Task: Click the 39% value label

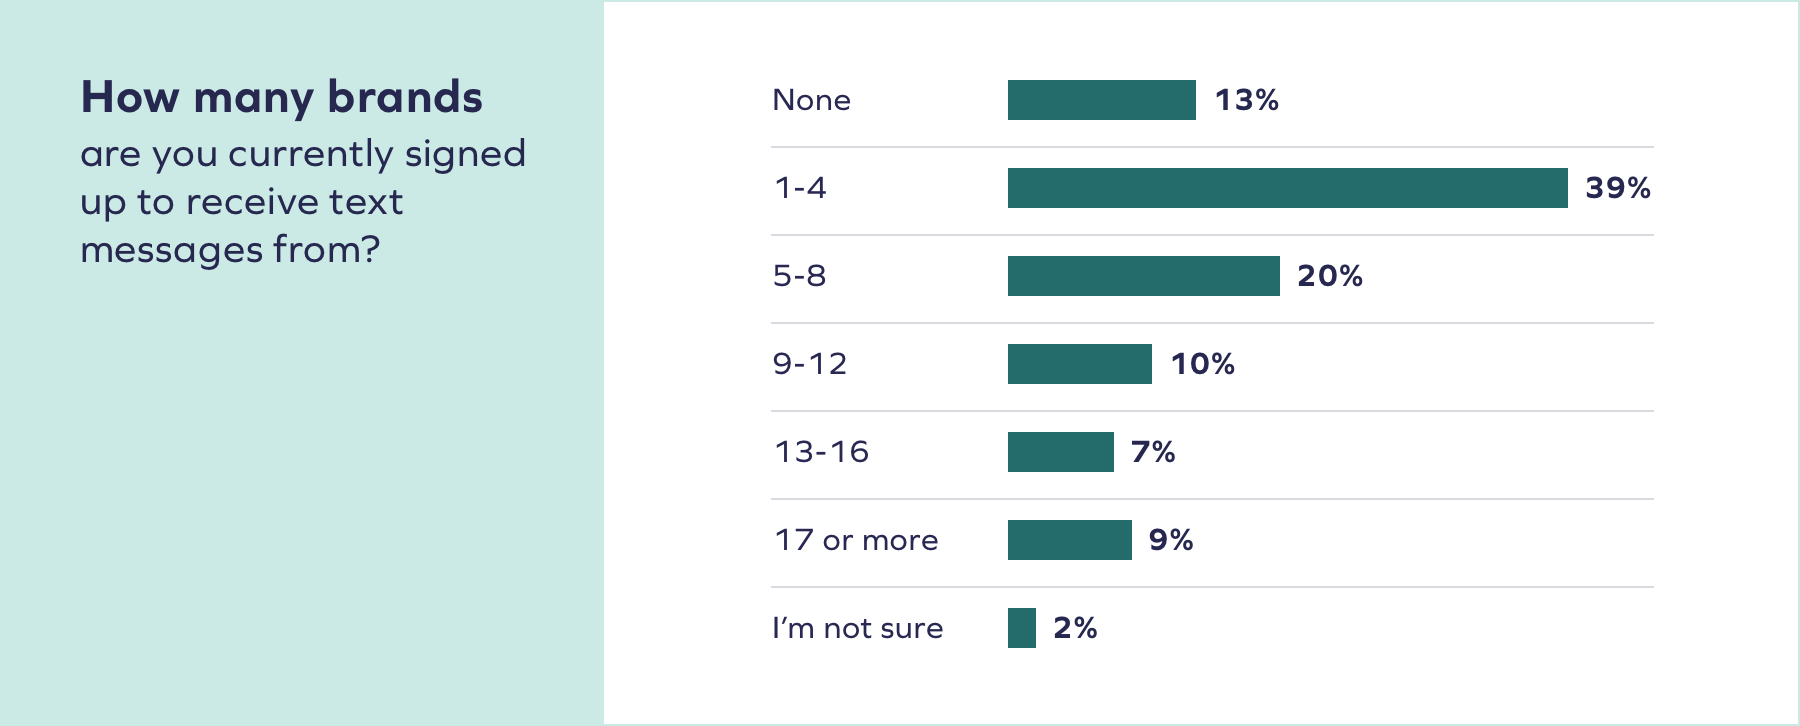Action: pos(1617,188)
